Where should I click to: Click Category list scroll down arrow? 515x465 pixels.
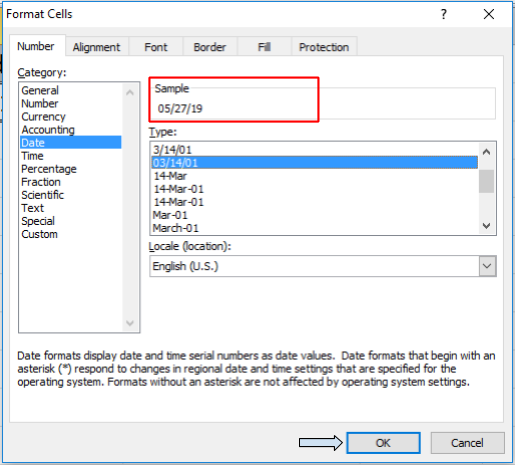pyautogui.click(x=130, y=323)
